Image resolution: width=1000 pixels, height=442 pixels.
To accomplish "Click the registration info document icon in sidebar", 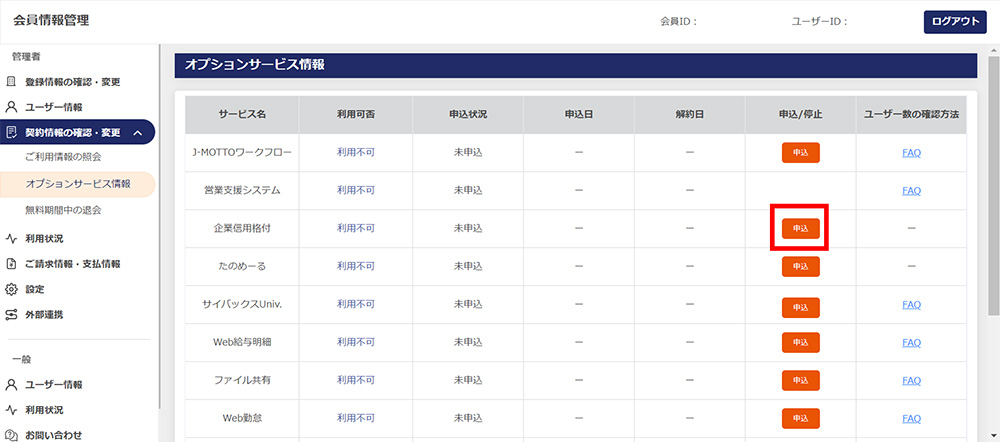I will click(12, 82).
